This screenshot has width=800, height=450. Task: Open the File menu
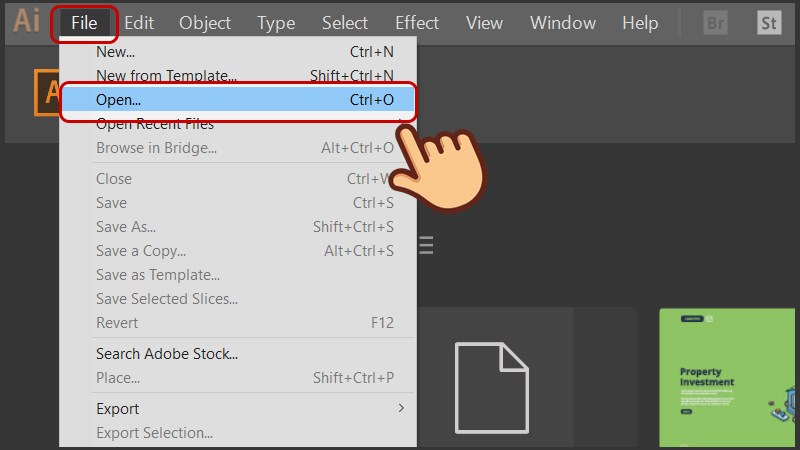pyautogui.click(x=84, y=22)
